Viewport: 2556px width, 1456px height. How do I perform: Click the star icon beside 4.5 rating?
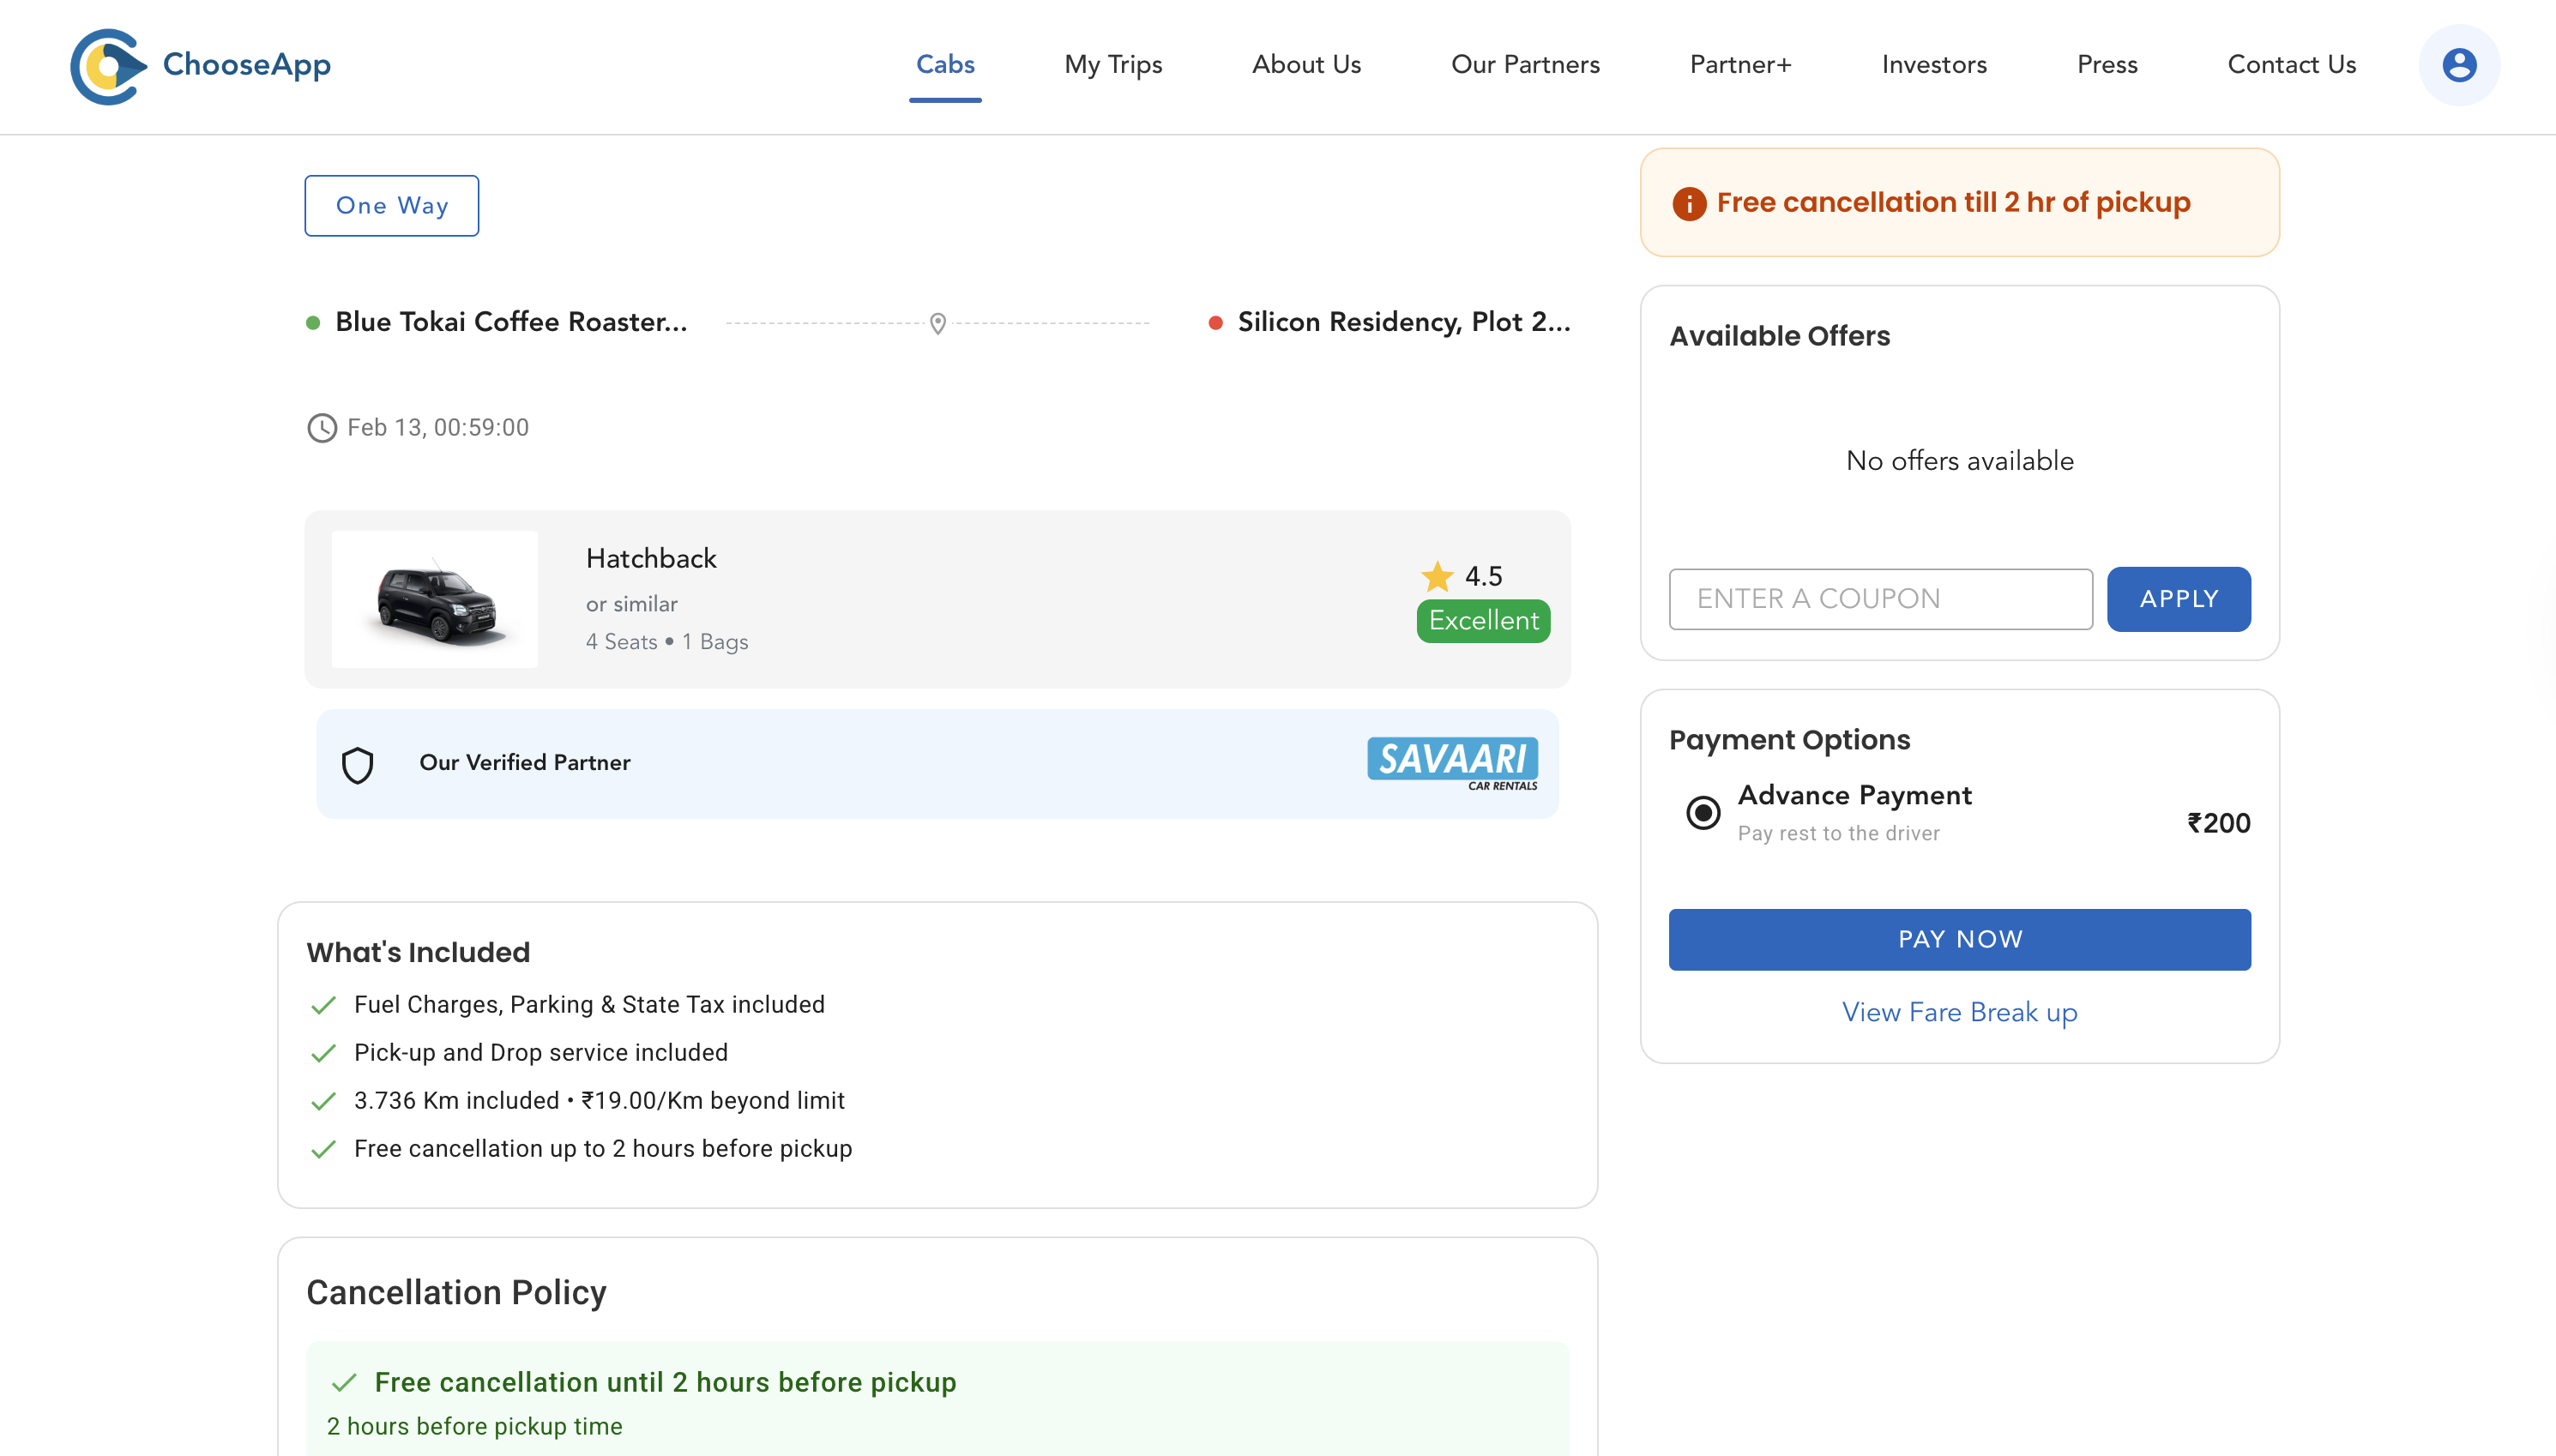[x=1438, y=575]
